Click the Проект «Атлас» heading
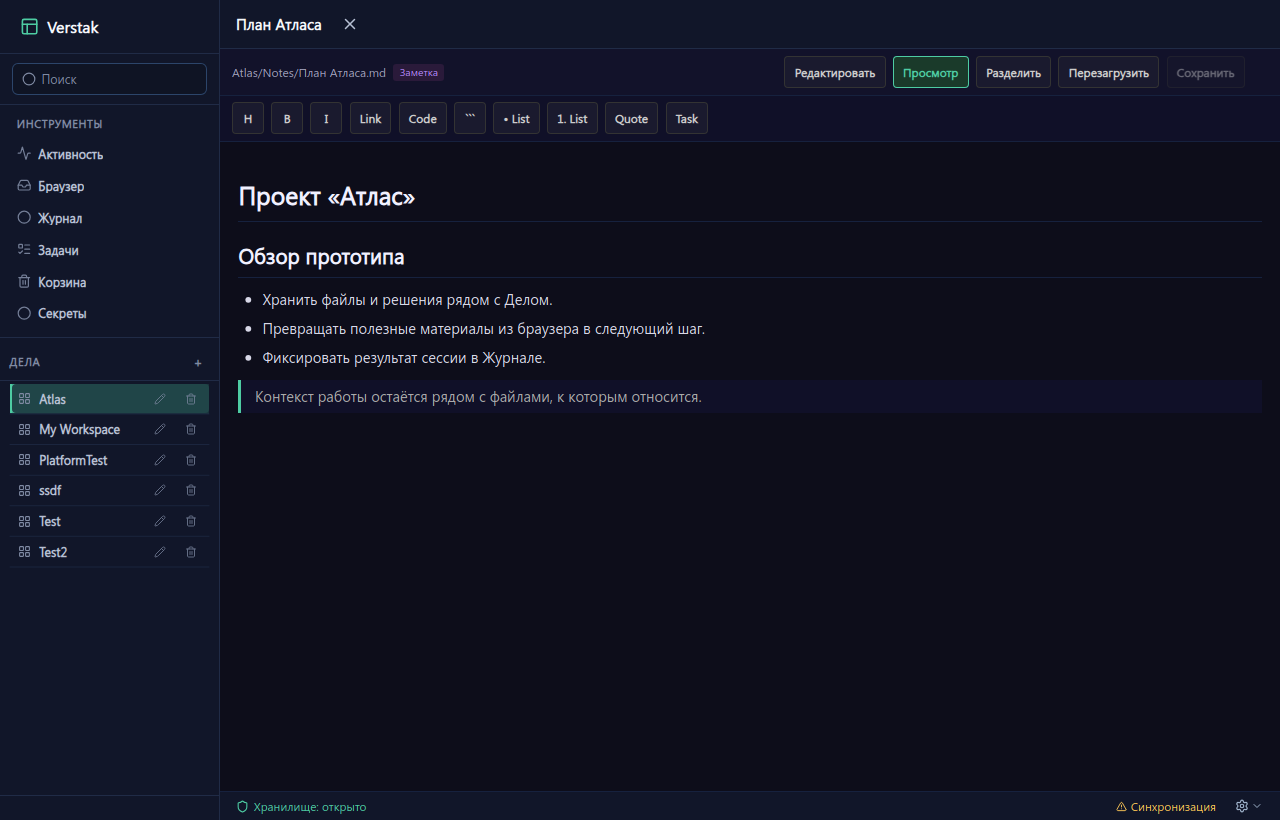The image size is (1280, 820). point(327,196)
